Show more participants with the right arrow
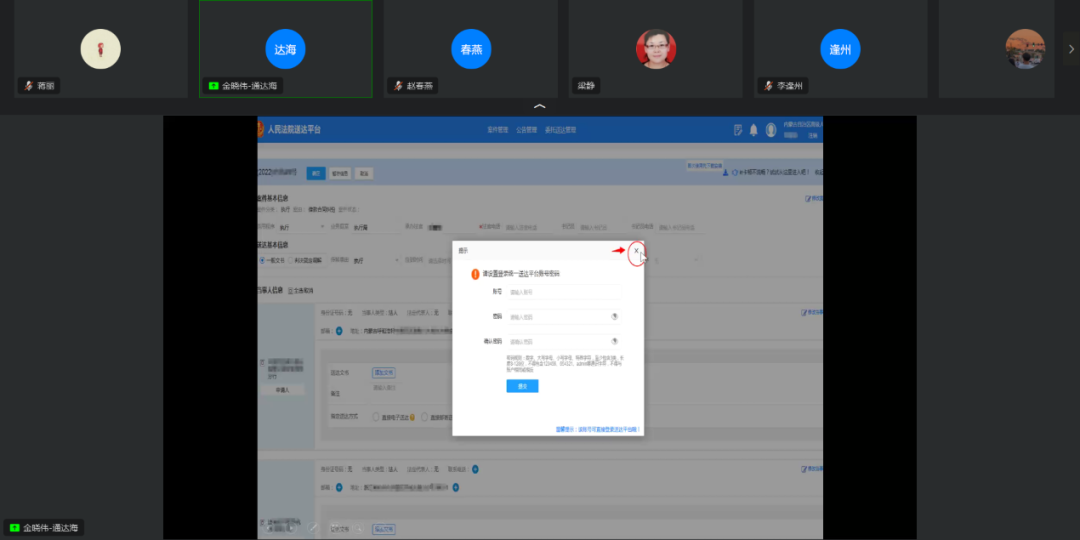The height and width of the screenshot is (540, 1080). pos(1071,49)
